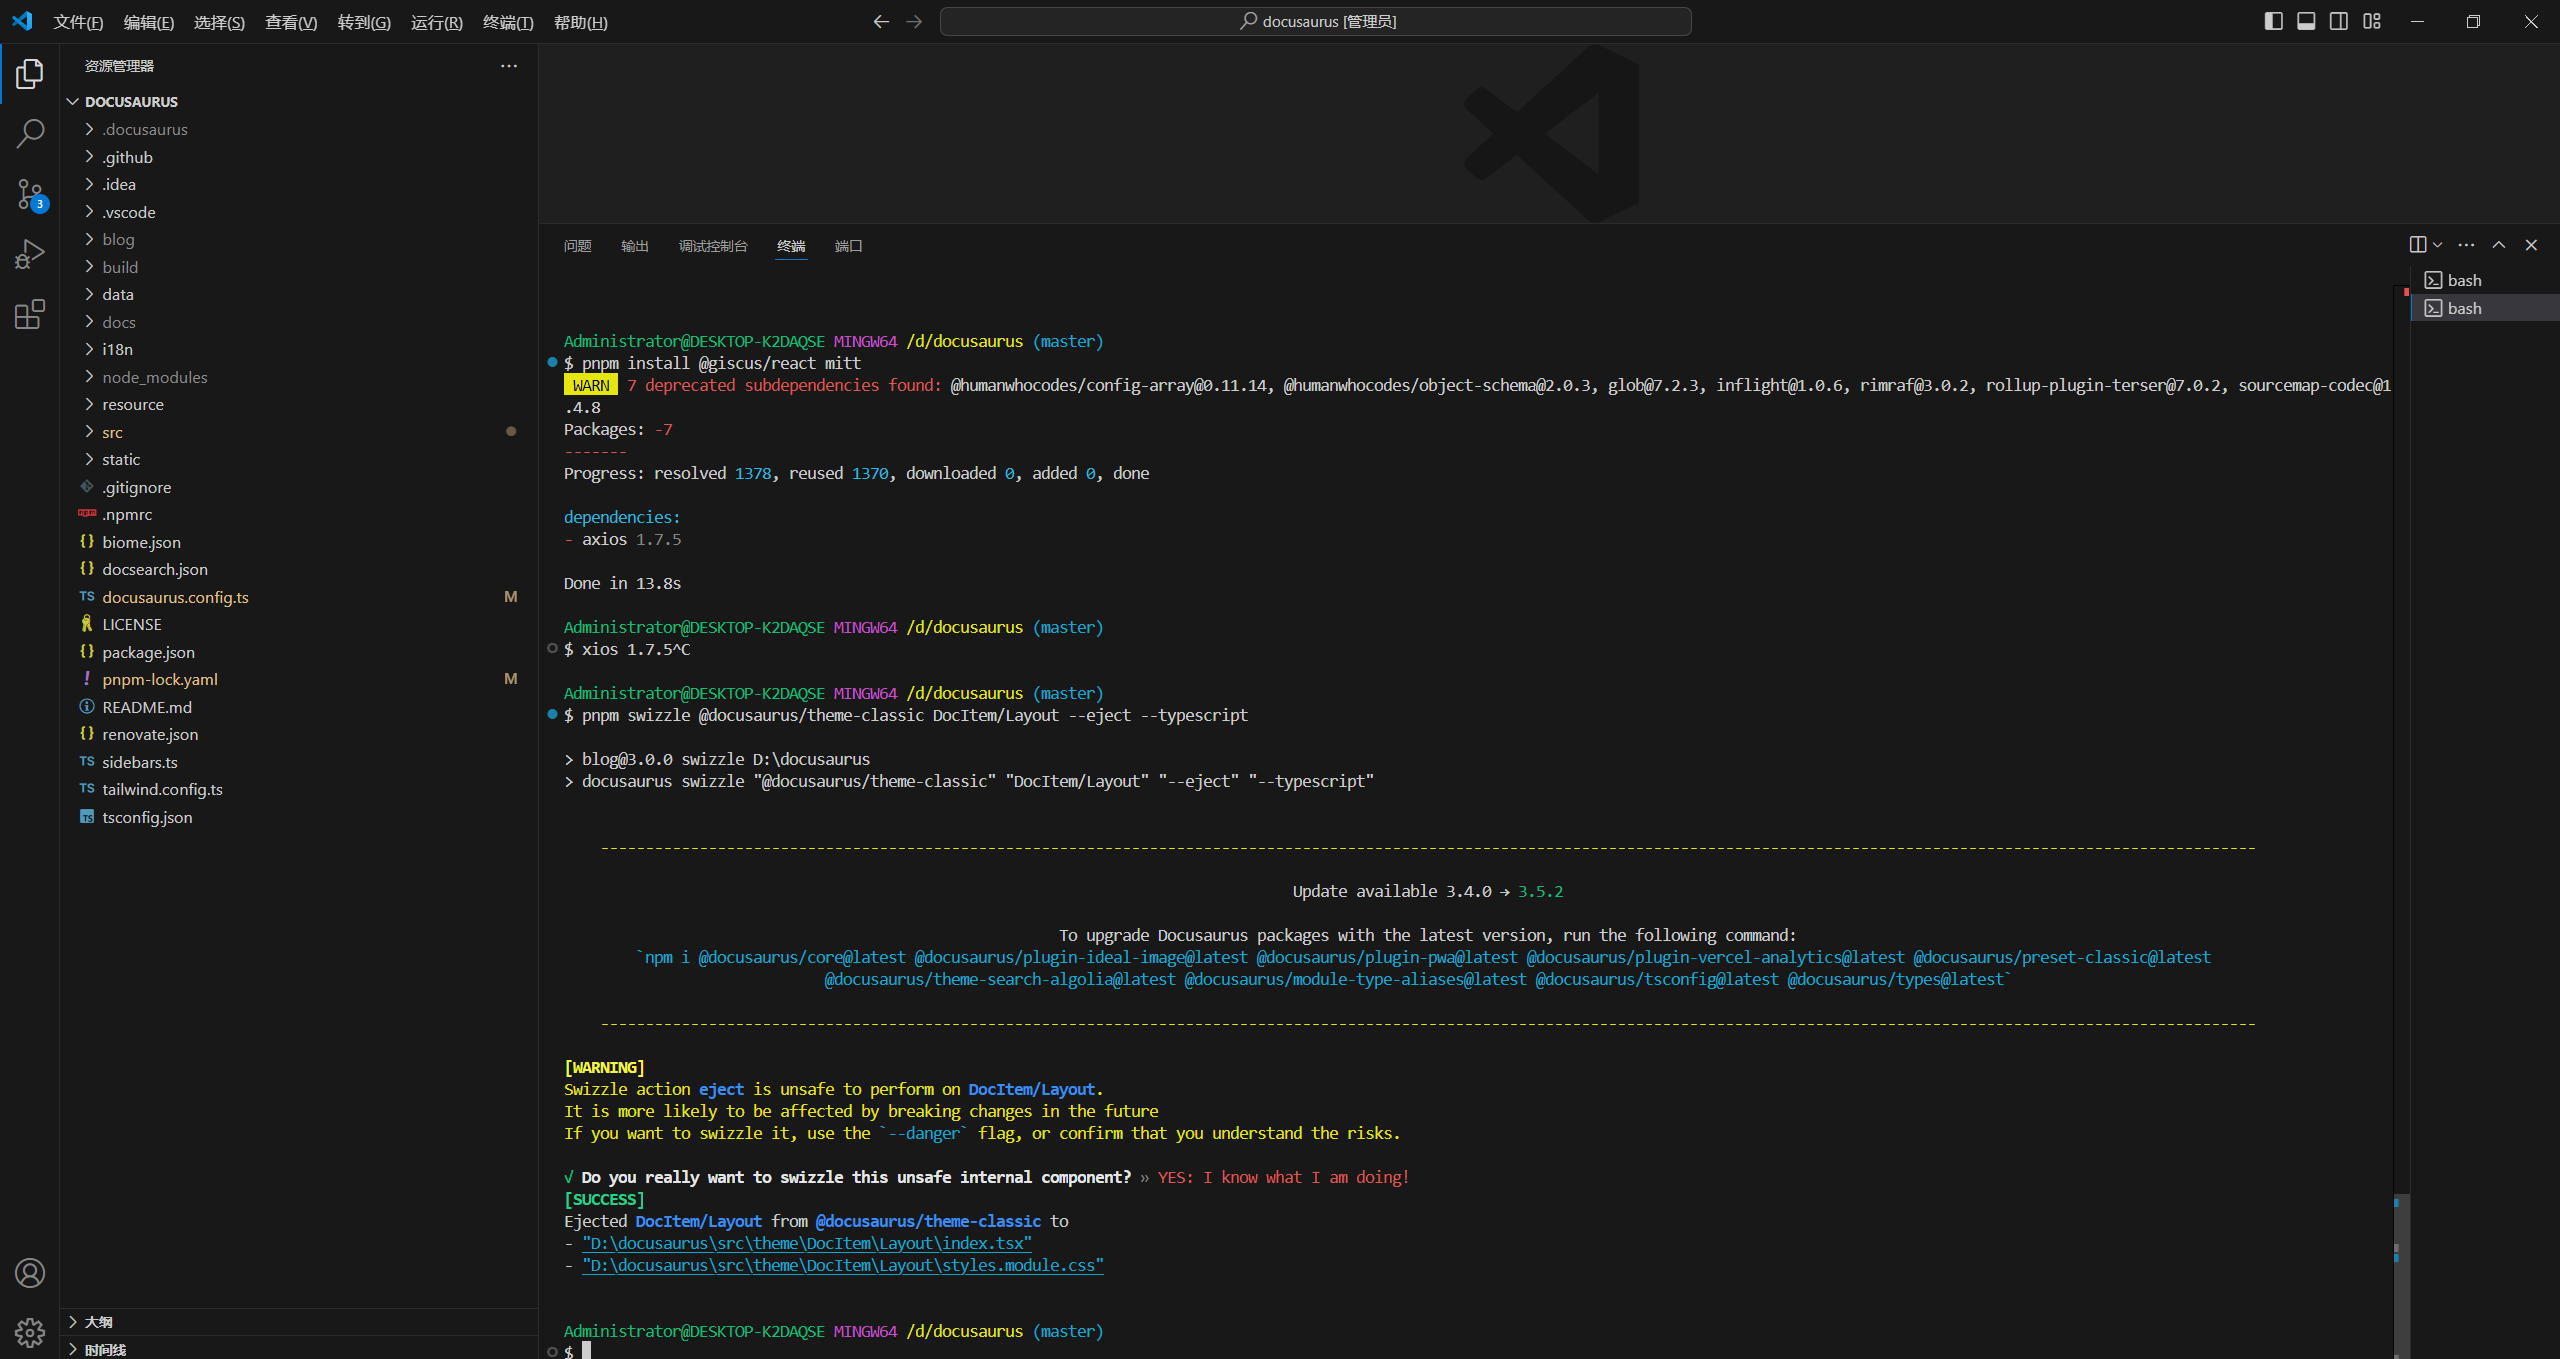Select the first bash terminal

tap(2485, 280)
